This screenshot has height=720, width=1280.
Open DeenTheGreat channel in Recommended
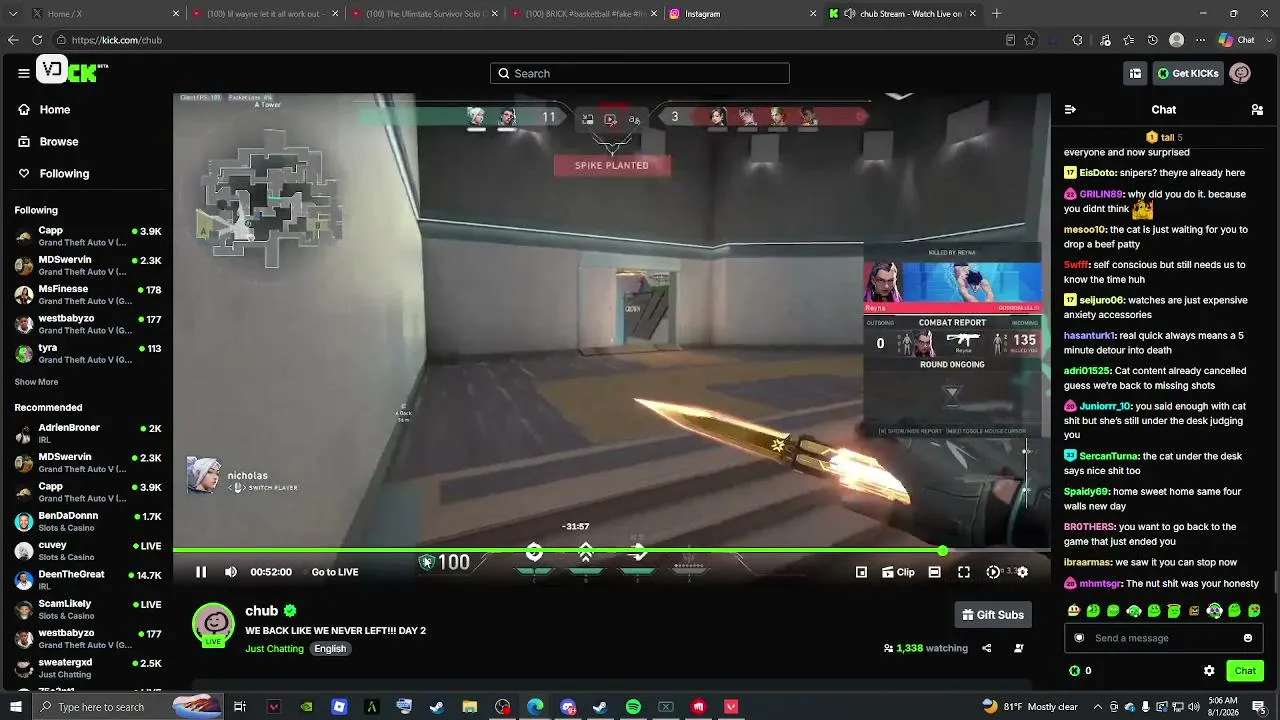coord(88,580)
